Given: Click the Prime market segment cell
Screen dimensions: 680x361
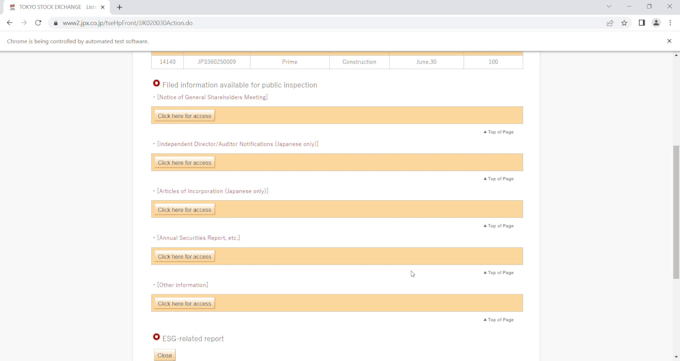Looking at the screenshot, I should point(290,62).
